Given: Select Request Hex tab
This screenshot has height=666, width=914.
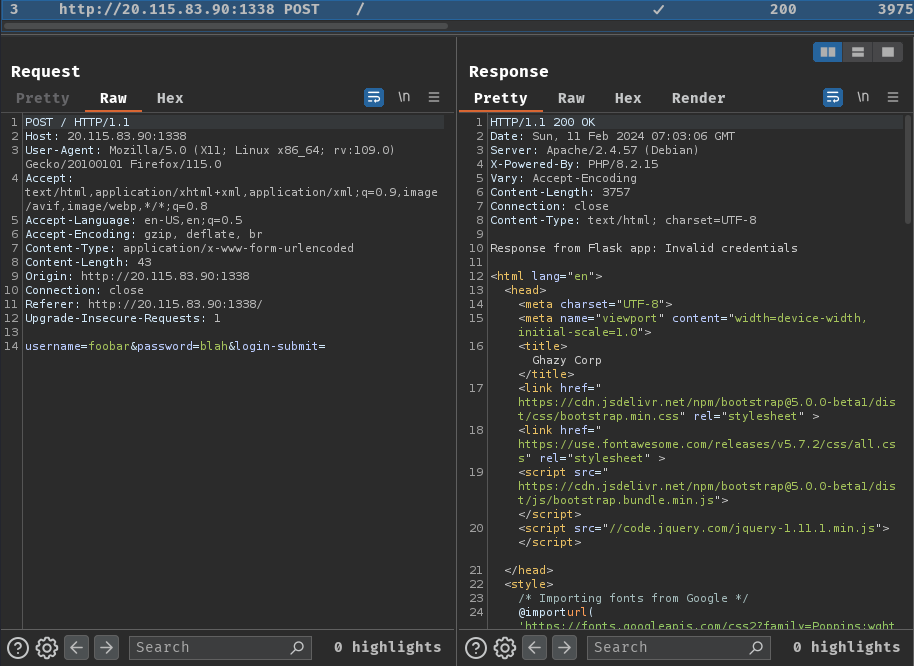Looking at the screenshot, I should 170,98.
